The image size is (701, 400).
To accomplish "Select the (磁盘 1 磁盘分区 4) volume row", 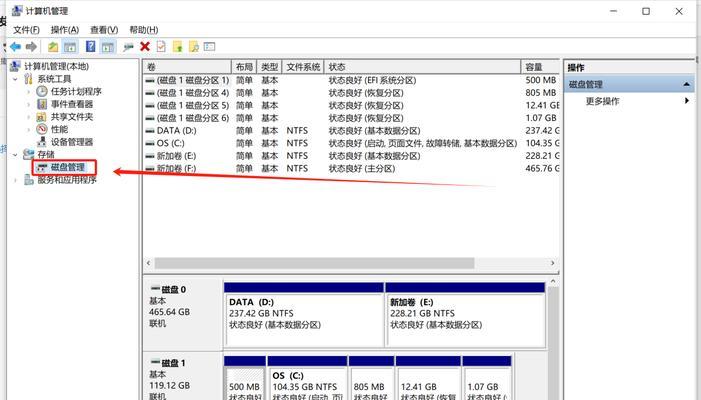I will click(351, 93).
